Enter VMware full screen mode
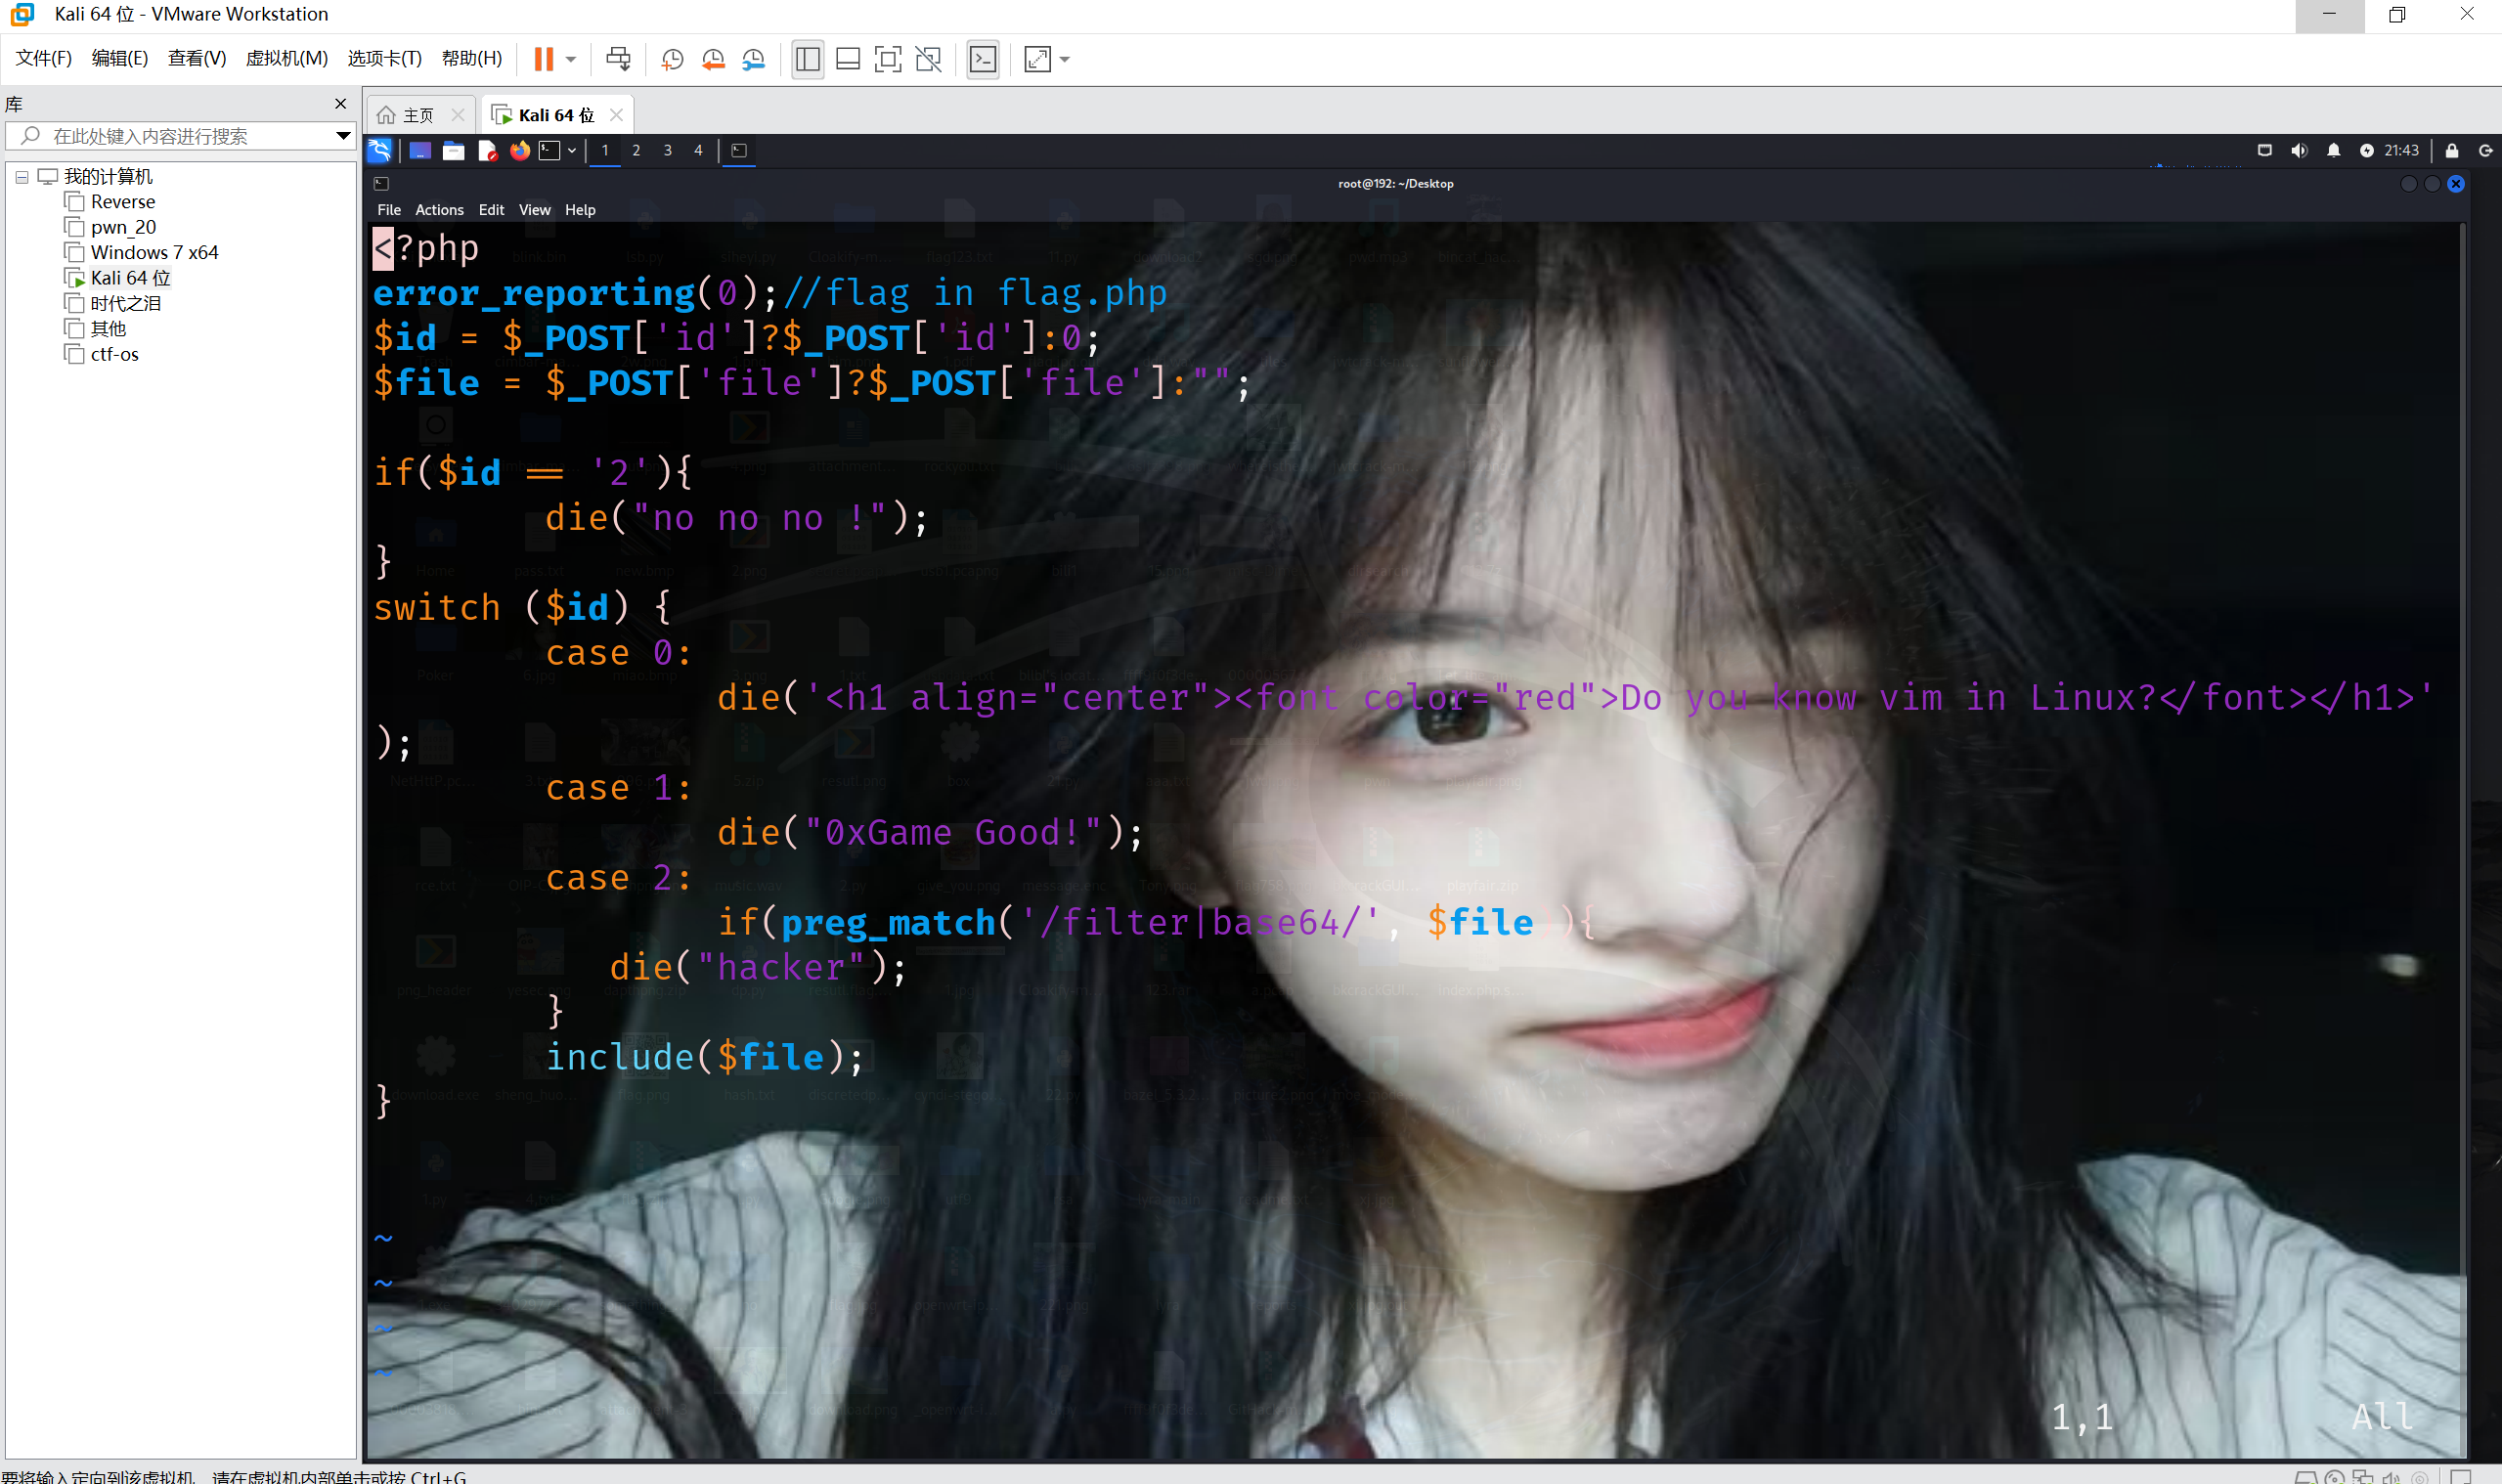 [888, 59]
